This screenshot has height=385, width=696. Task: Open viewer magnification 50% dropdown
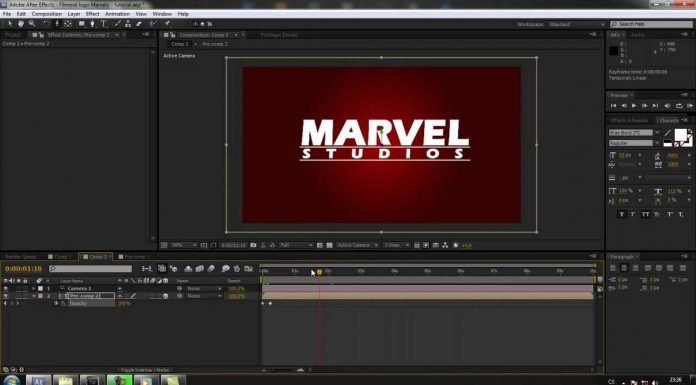[x=183, y=245]
